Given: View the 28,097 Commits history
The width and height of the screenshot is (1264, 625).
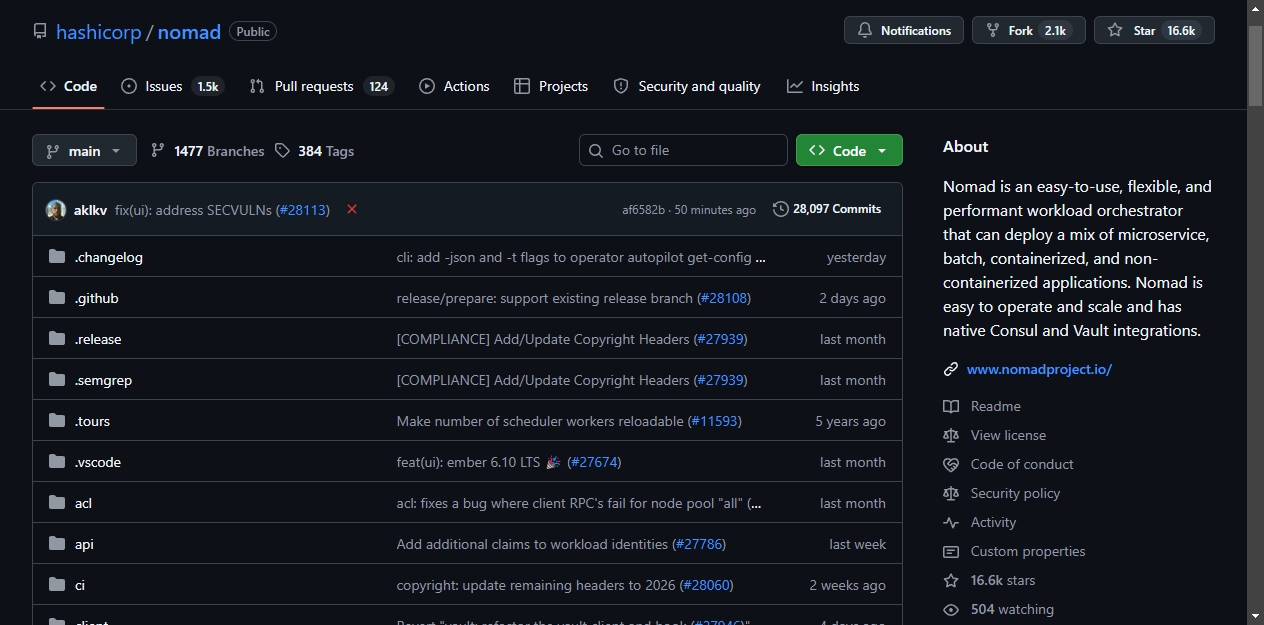Looking at the screenshot, I should click(x=827, y=209).
